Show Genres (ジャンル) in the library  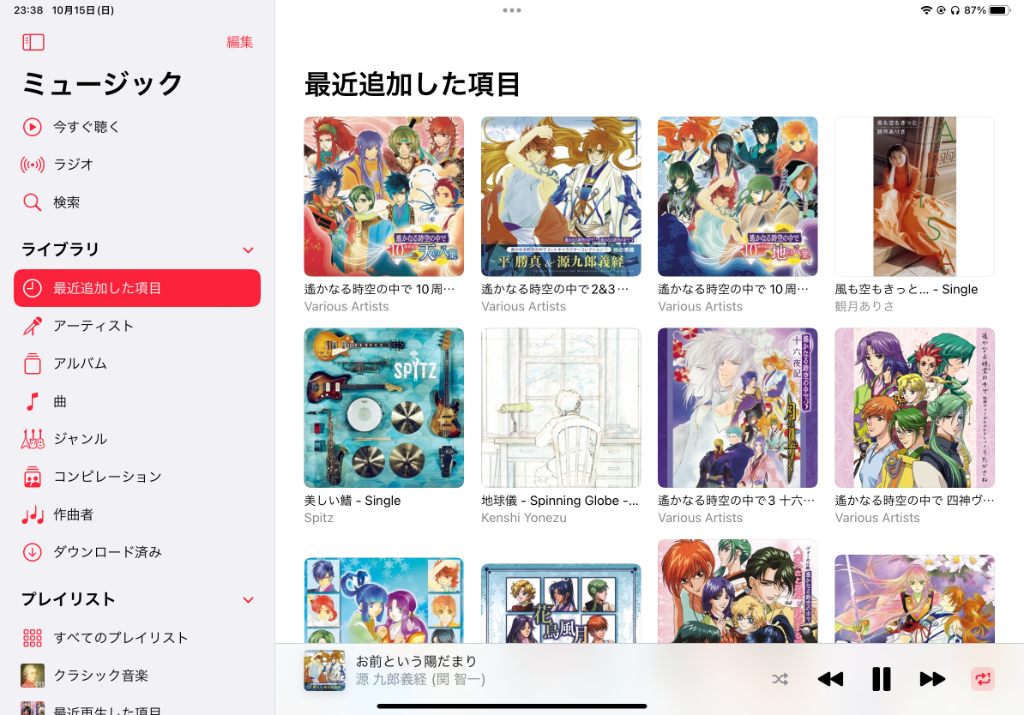click(137, 439)
